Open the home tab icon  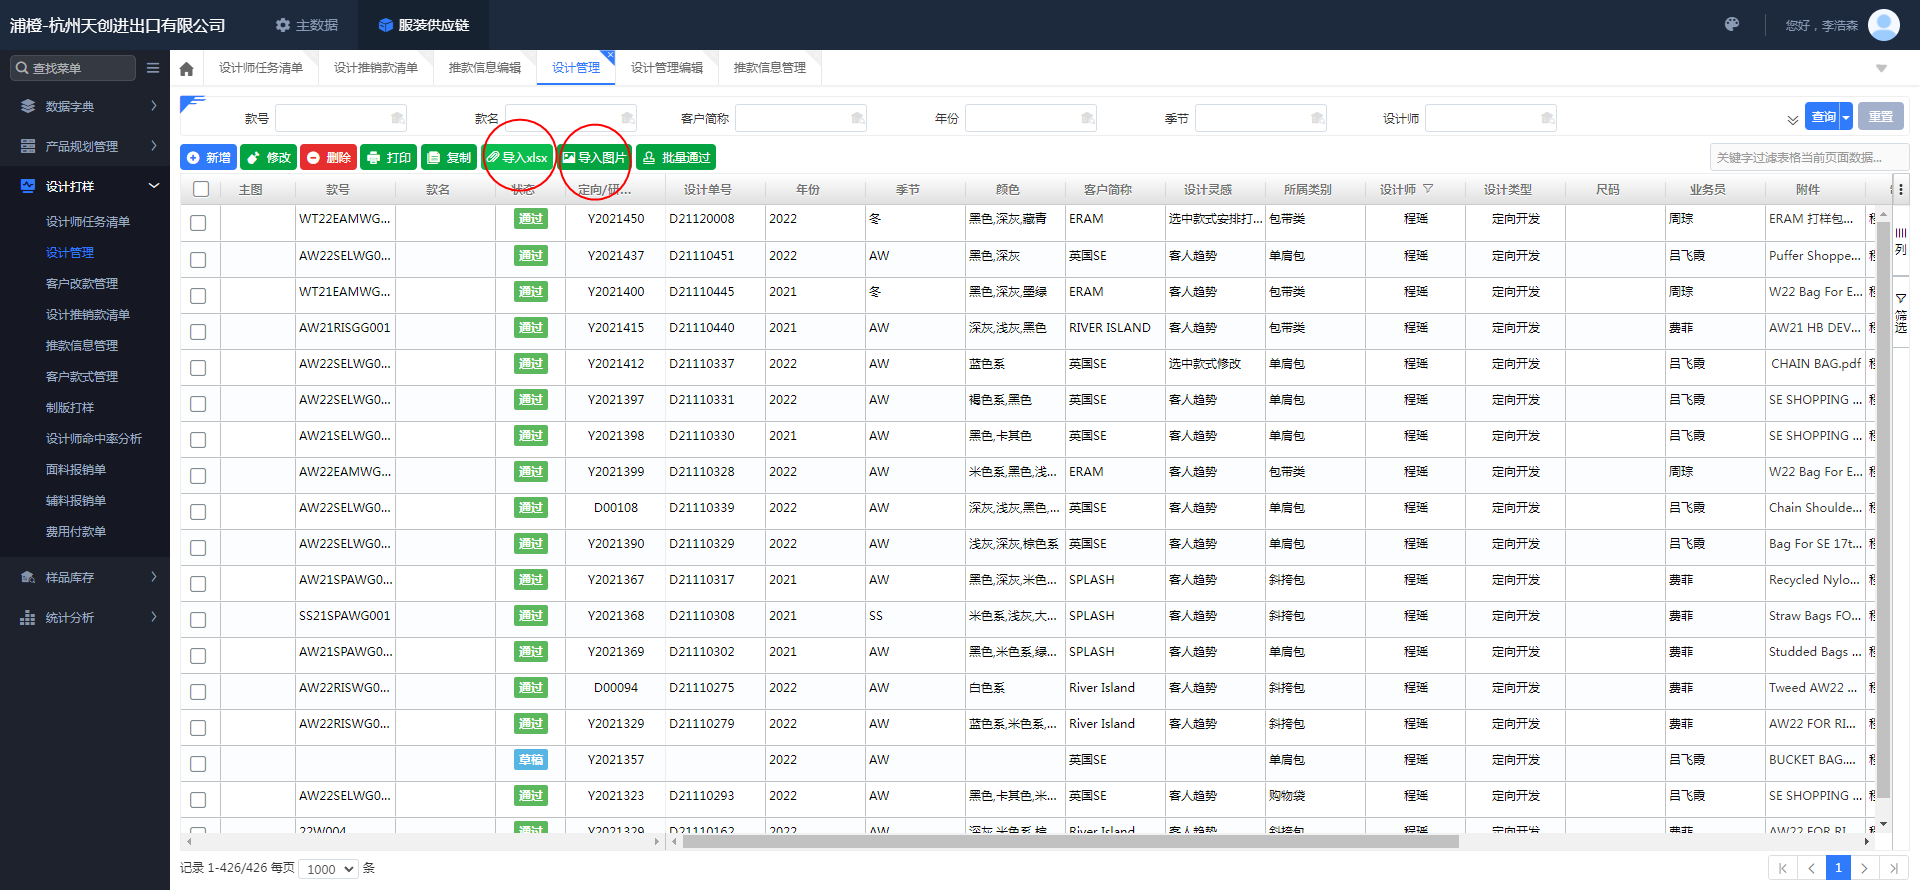186,69
